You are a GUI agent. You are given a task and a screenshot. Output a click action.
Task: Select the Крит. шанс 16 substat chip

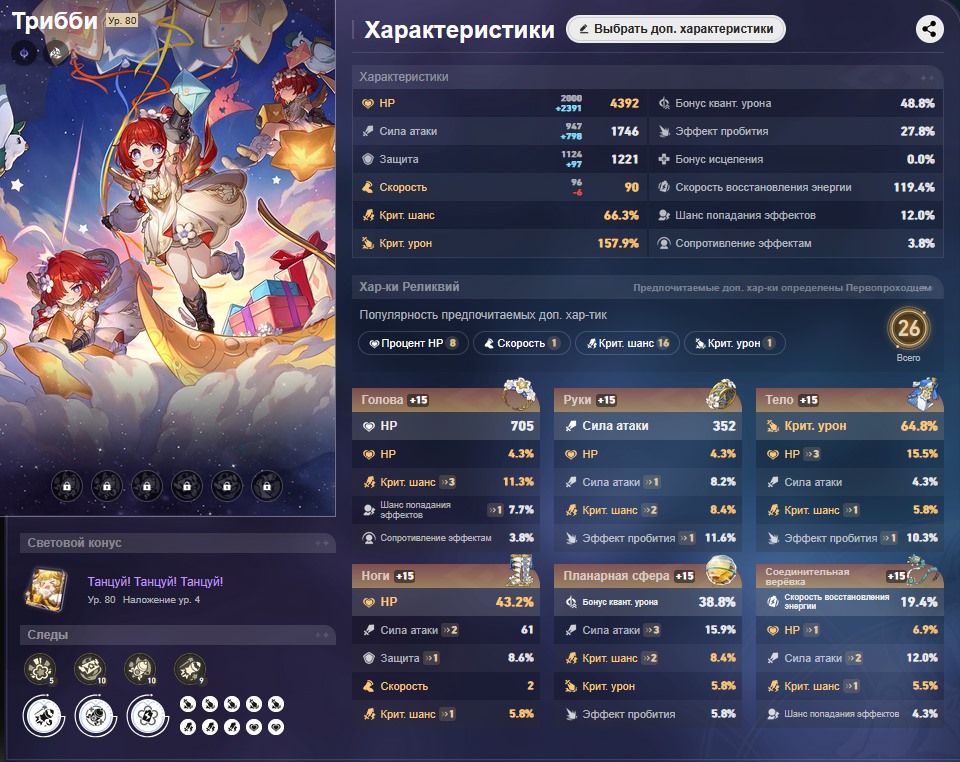coord(628,343)
